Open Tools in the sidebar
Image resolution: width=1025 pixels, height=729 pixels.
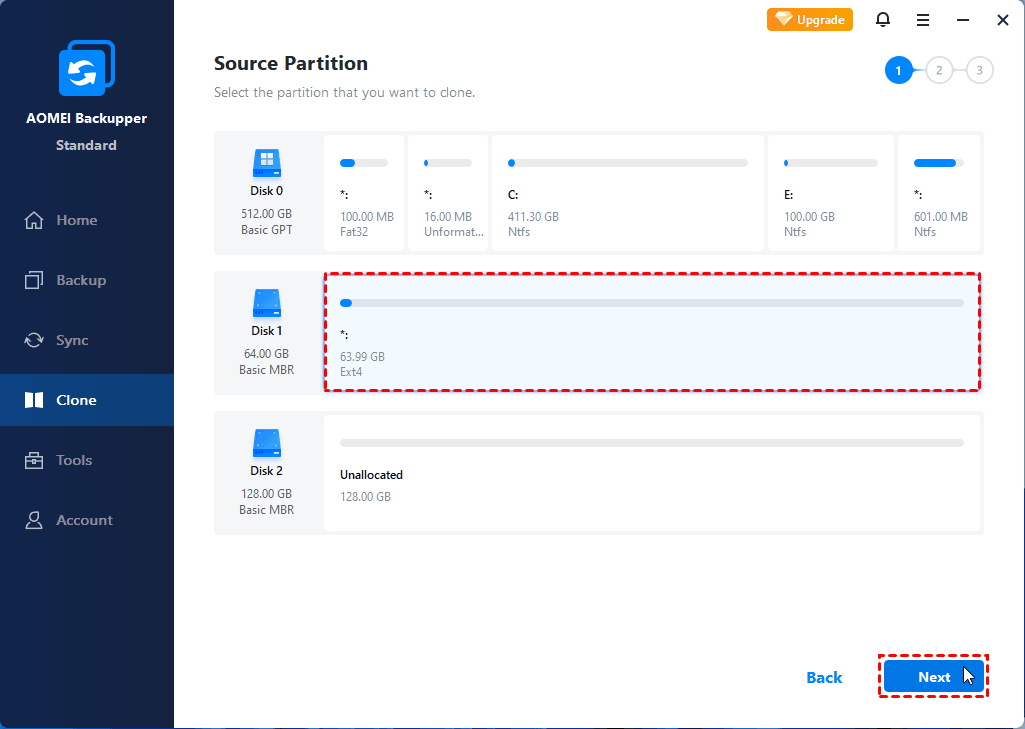(x=74, y=460)
